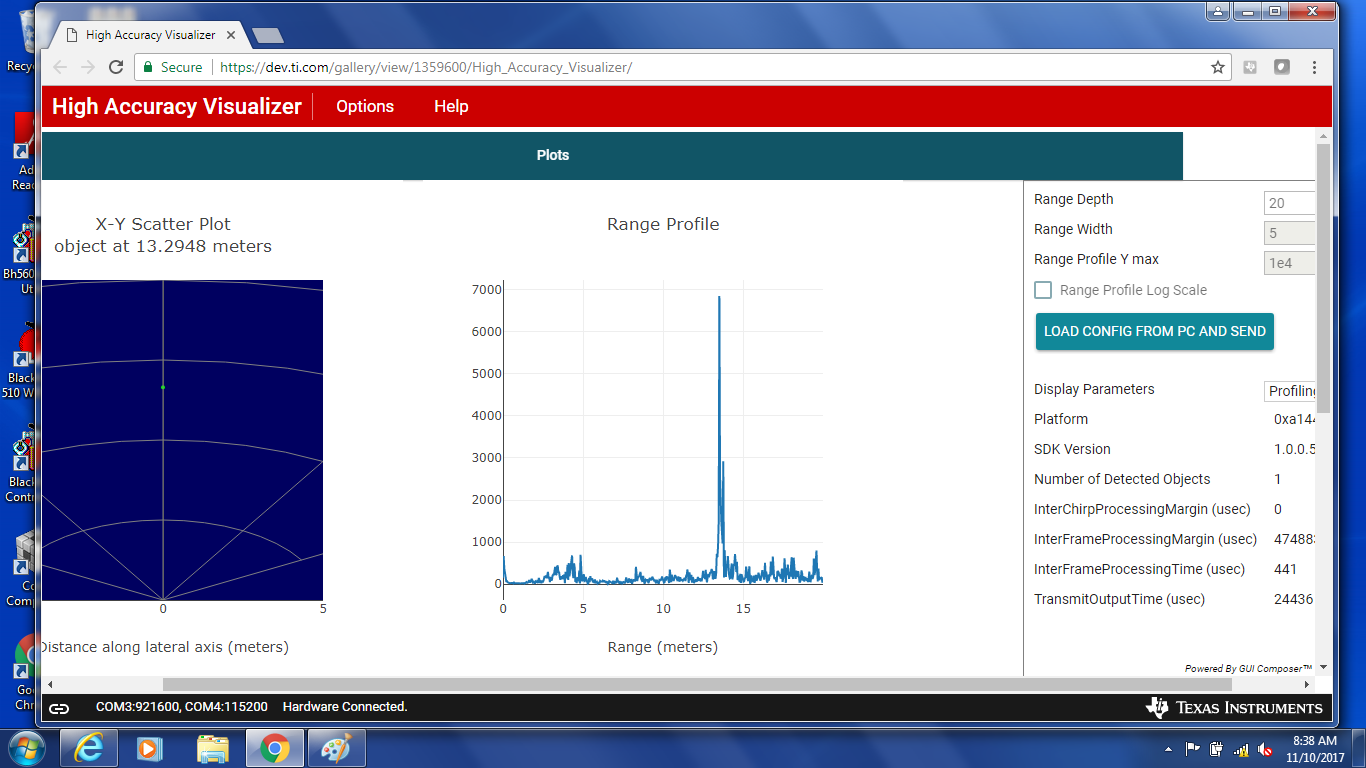The image size is (1366, 768).
Task: Click 'TransmitOutputTime (usec)' label
Action: (1119, 599)
